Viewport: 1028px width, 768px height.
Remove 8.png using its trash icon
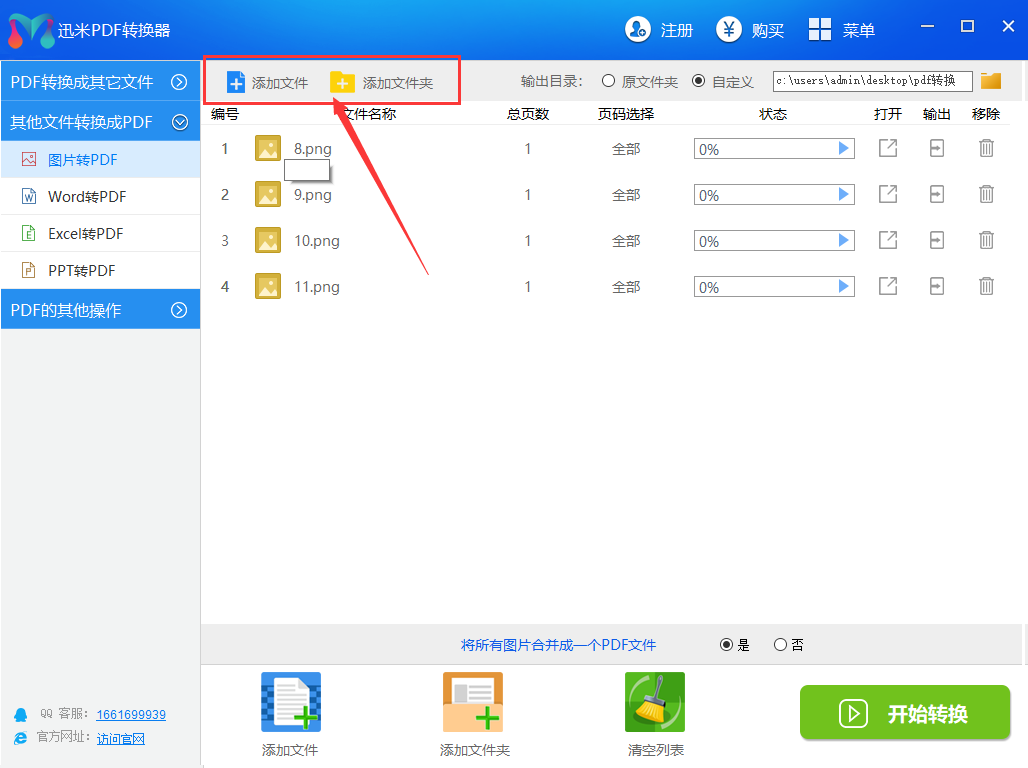pos(986,149)
